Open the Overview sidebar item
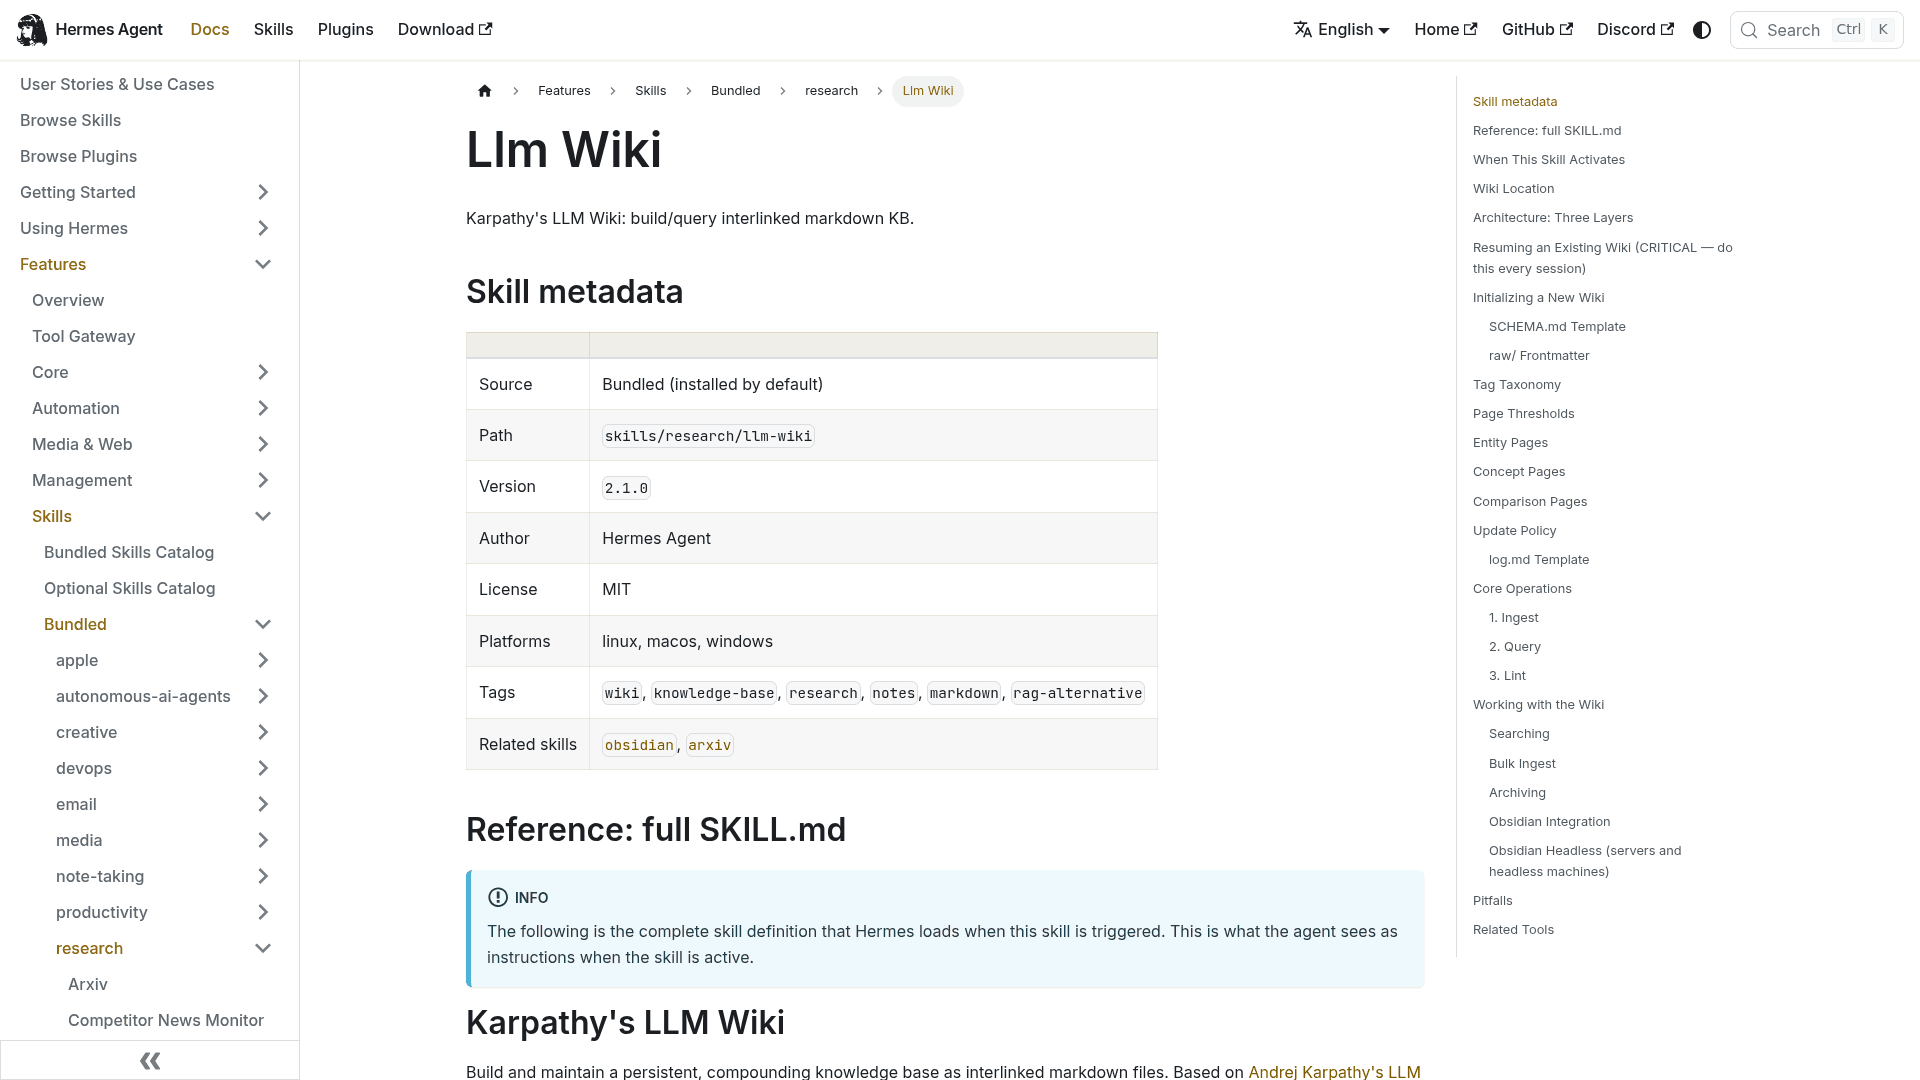Image resolution: width=1920 pixels, height=1080 pixels. coord(68,300)
